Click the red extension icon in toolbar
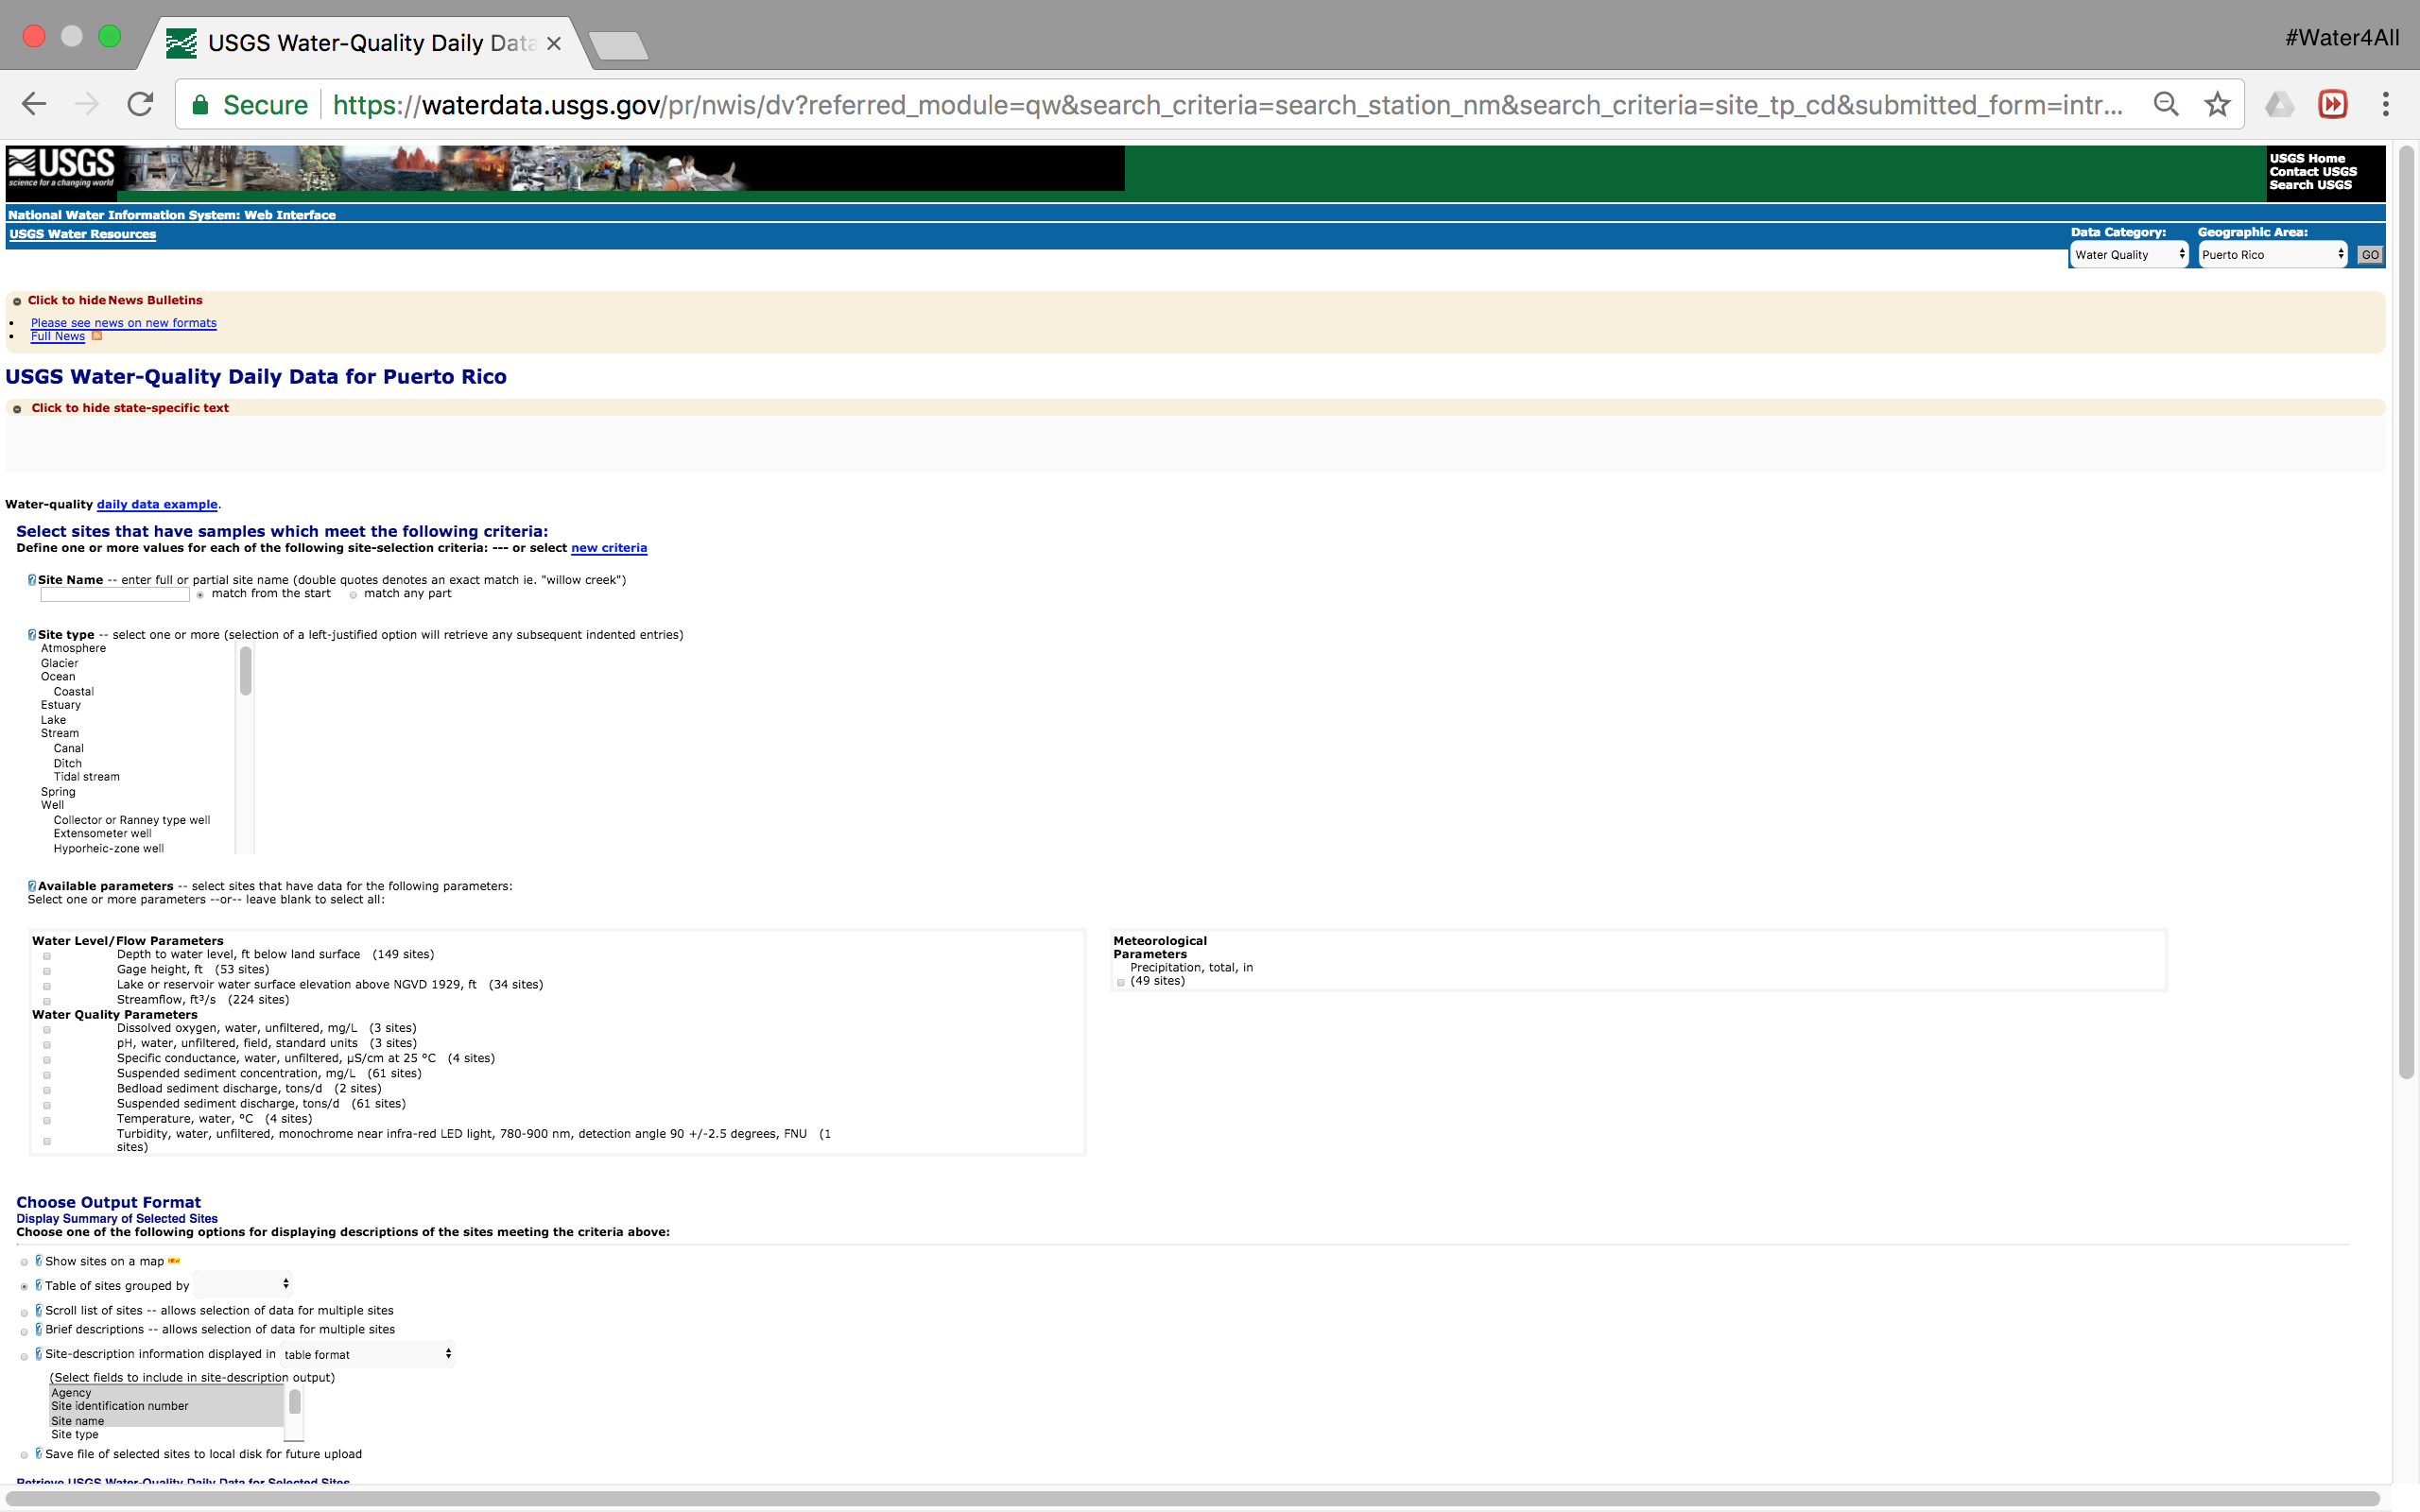 (2332, 104)
